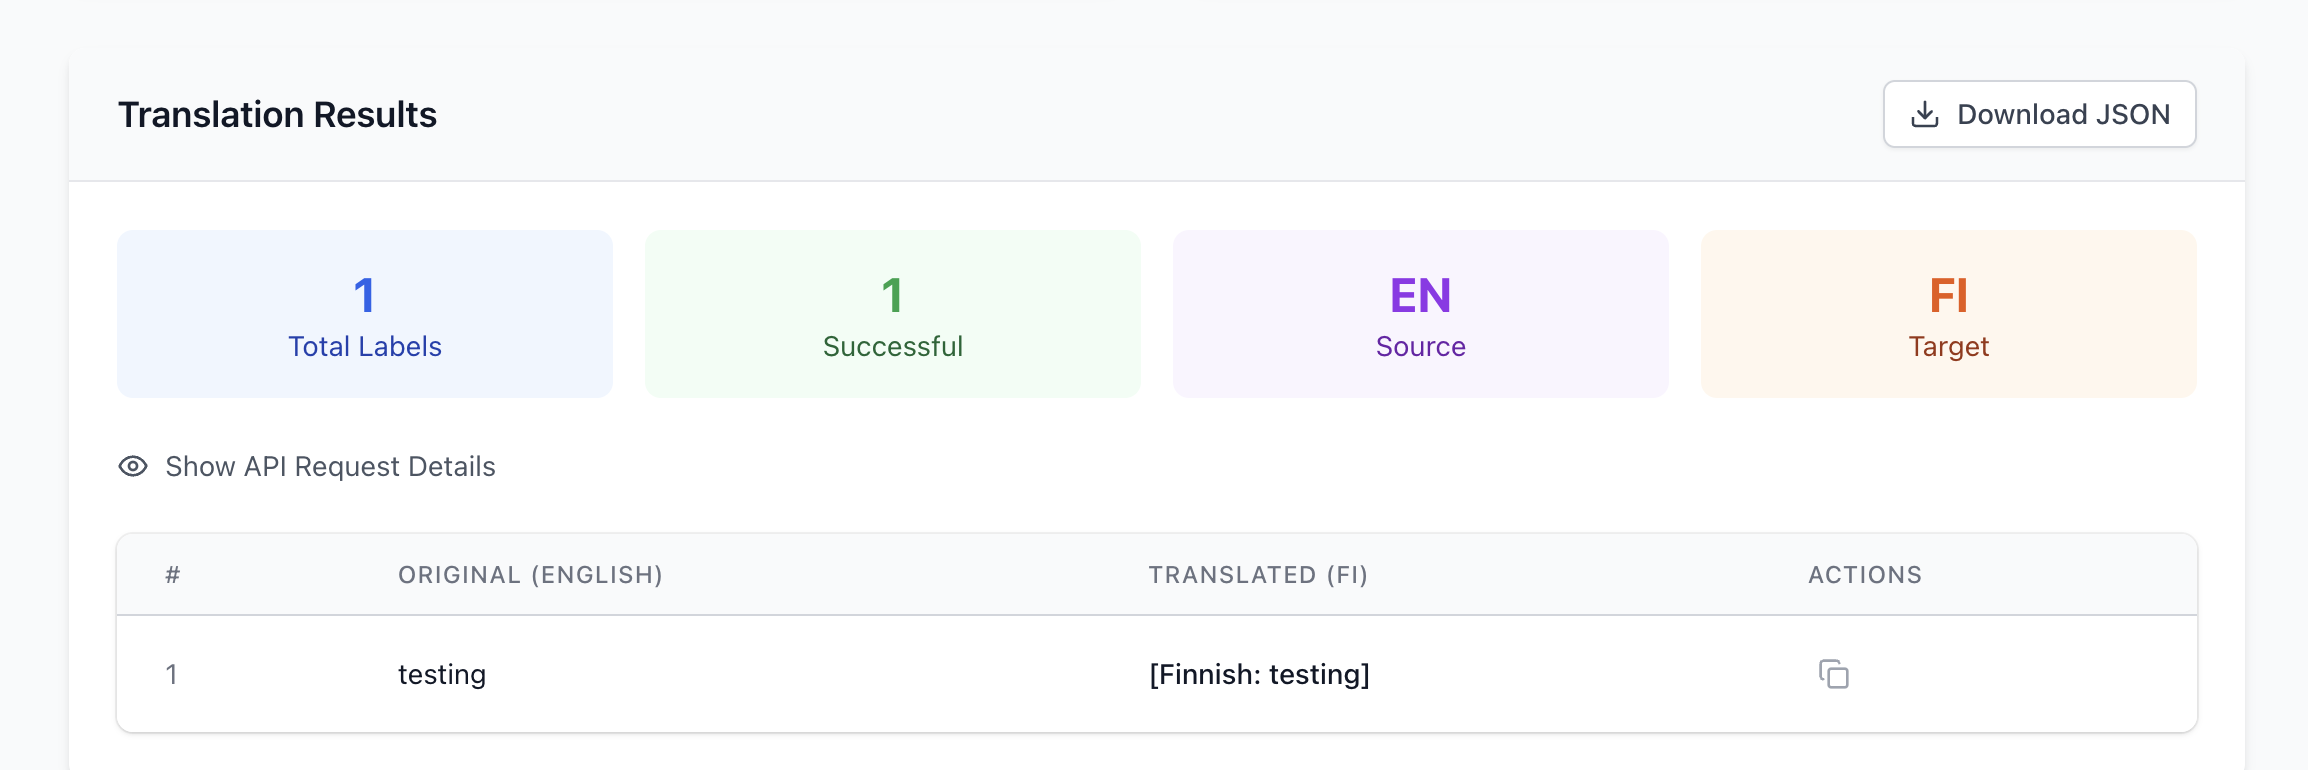Screen dimensions: 2308x770
Task: Click the # column header
Action: click(x=173, y=575)
